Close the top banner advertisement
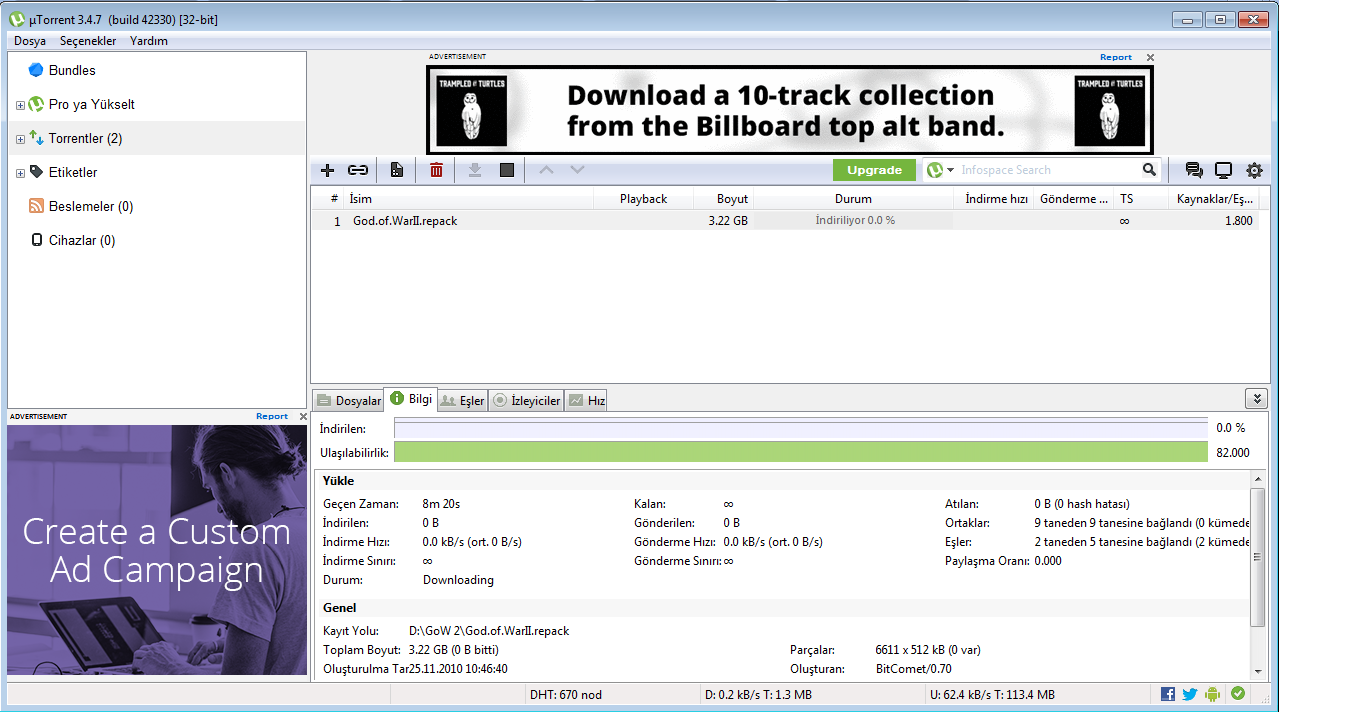This screenshot has height=712, width=1360. [x=1150, y=57]
